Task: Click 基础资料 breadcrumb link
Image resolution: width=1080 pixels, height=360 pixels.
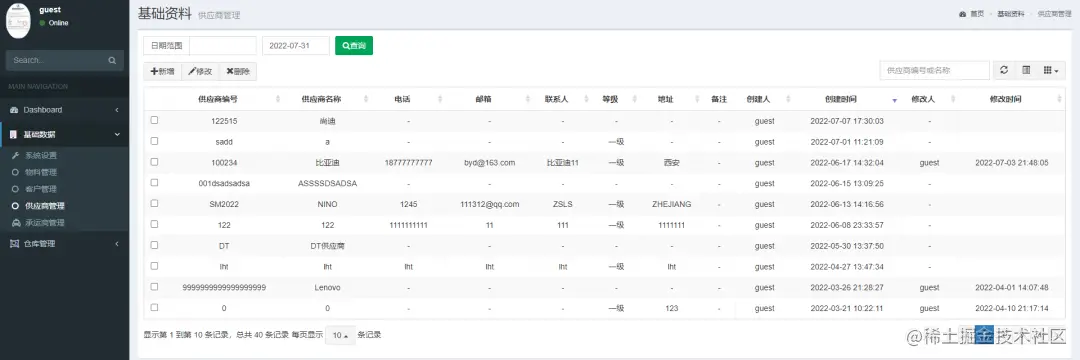Action: coord(1010,14)
